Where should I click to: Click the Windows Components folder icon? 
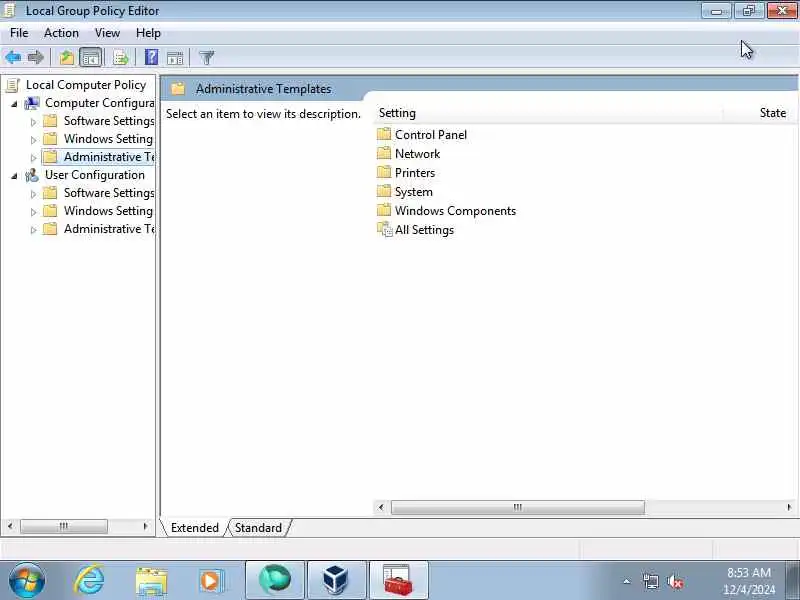point(384,210)
